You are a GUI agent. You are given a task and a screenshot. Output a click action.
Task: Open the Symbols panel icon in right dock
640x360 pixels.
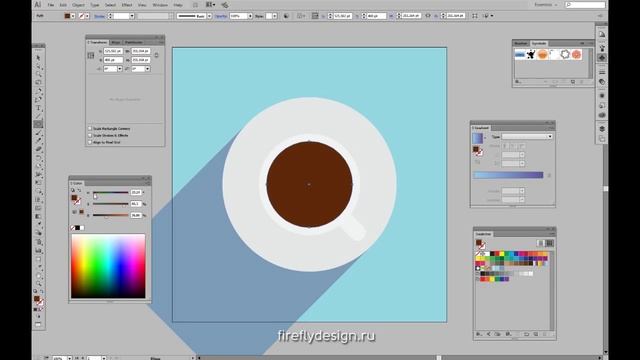pyautogui.click(x=602, y=58)
